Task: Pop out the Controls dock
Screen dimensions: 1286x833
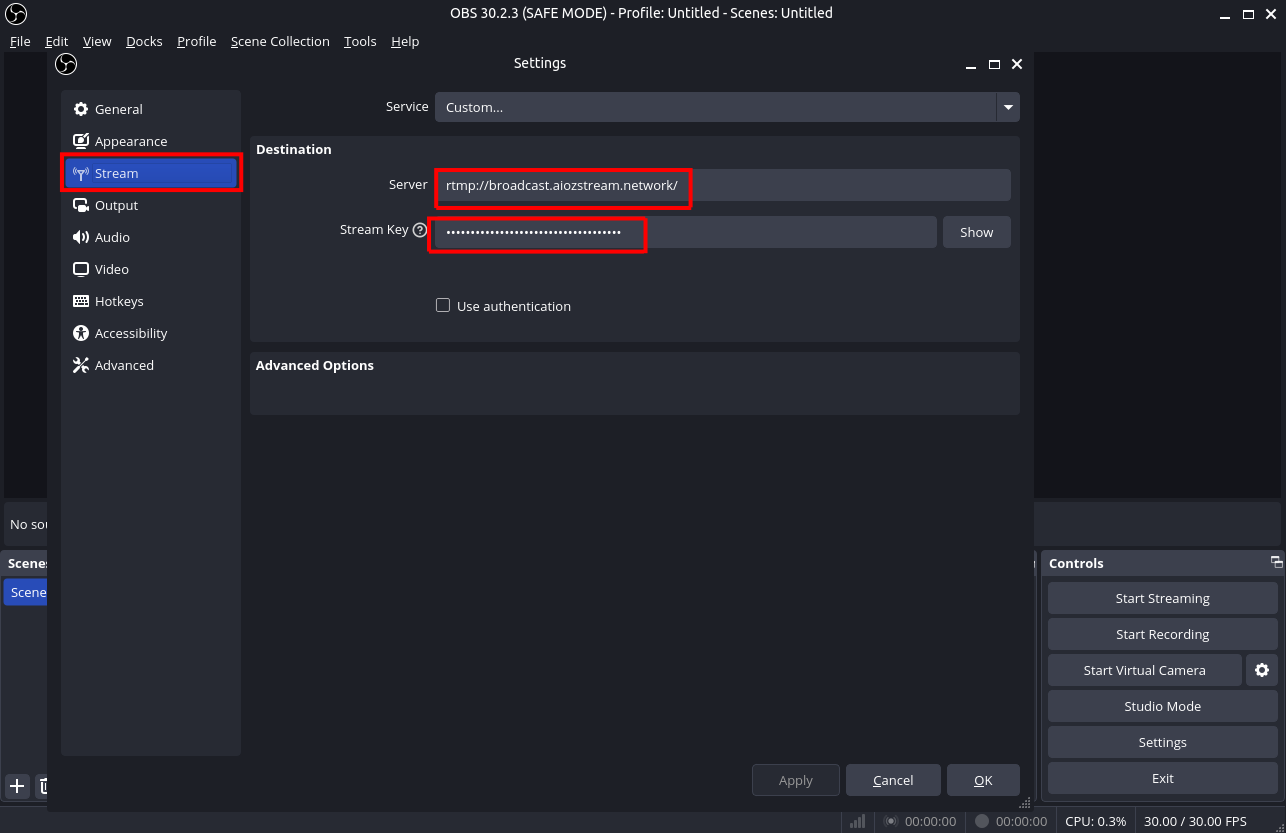Action: 1275,562
